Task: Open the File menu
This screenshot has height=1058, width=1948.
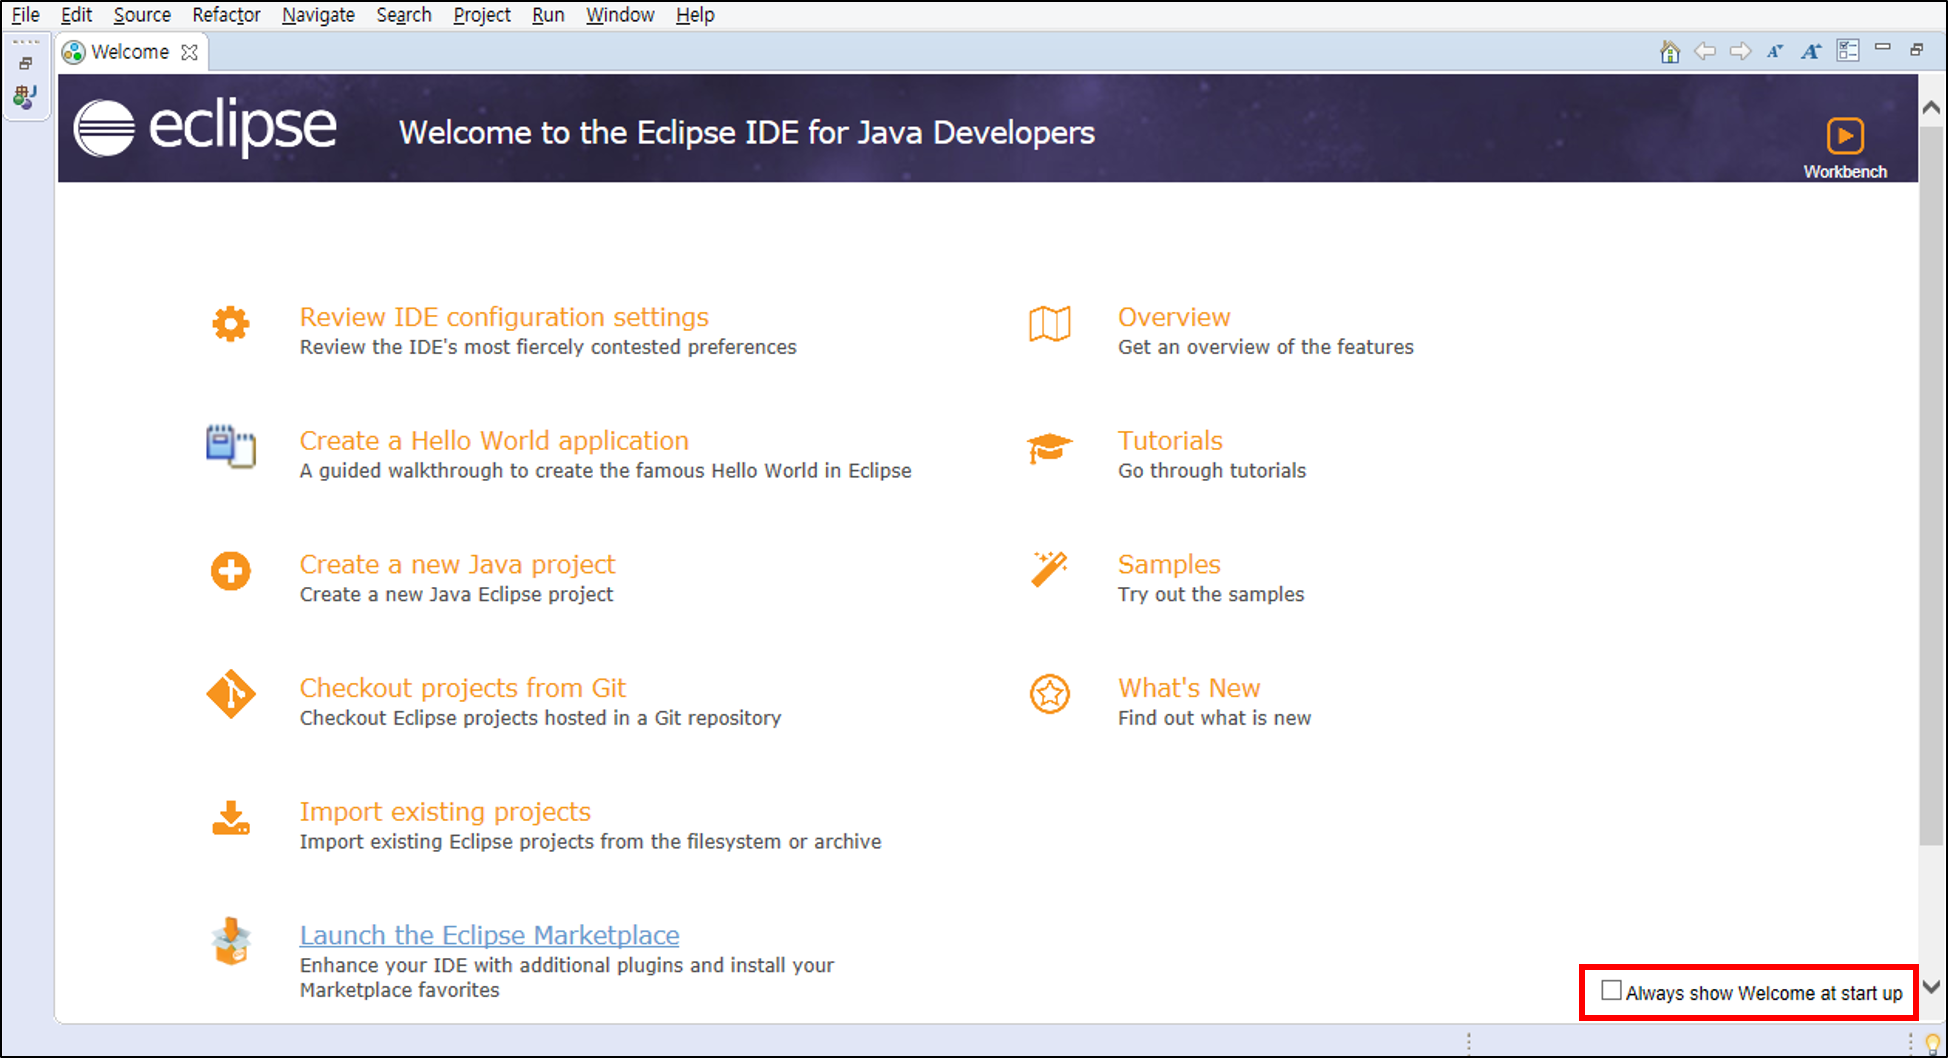Action: click(26, 15)
